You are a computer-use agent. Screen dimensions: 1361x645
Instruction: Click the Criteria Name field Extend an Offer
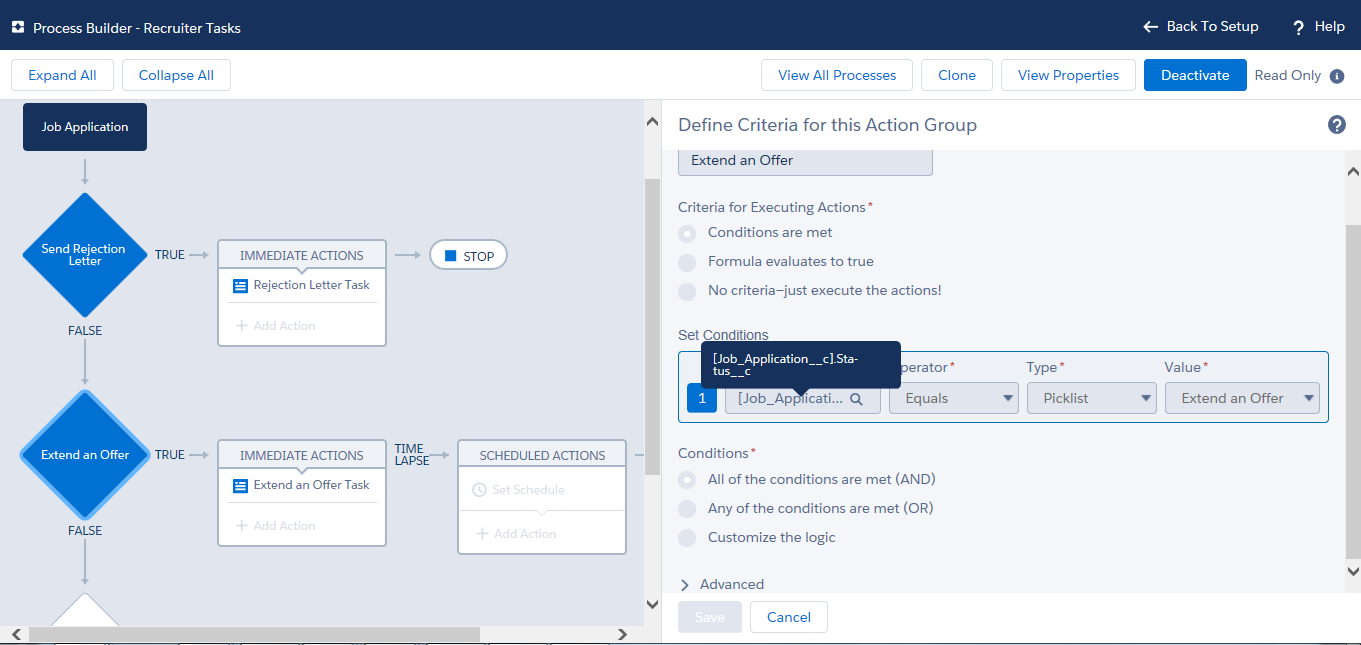click(x=805, y=161)
